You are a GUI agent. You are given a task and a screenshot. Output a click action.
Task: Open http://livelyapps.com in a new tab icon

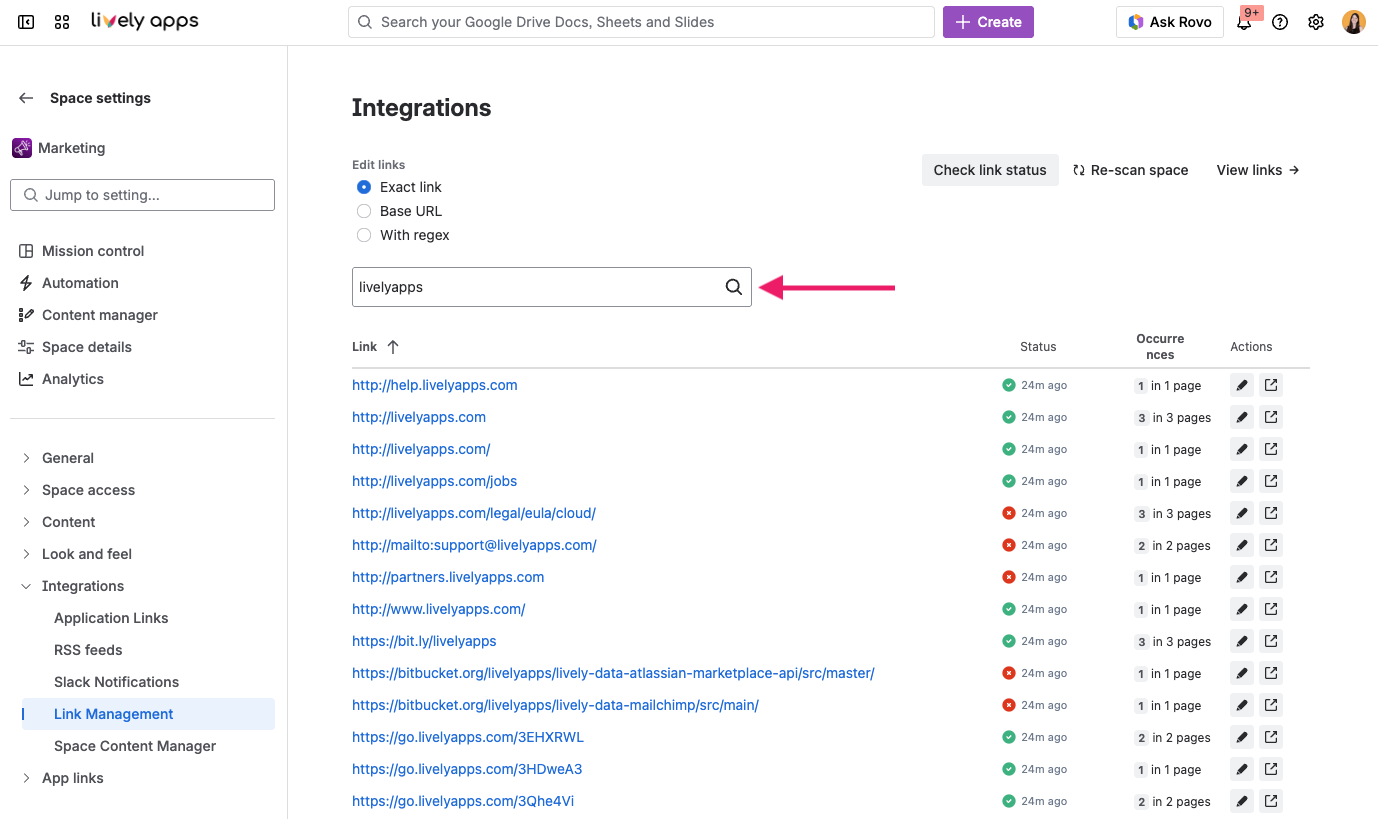tap(1271, 416)
